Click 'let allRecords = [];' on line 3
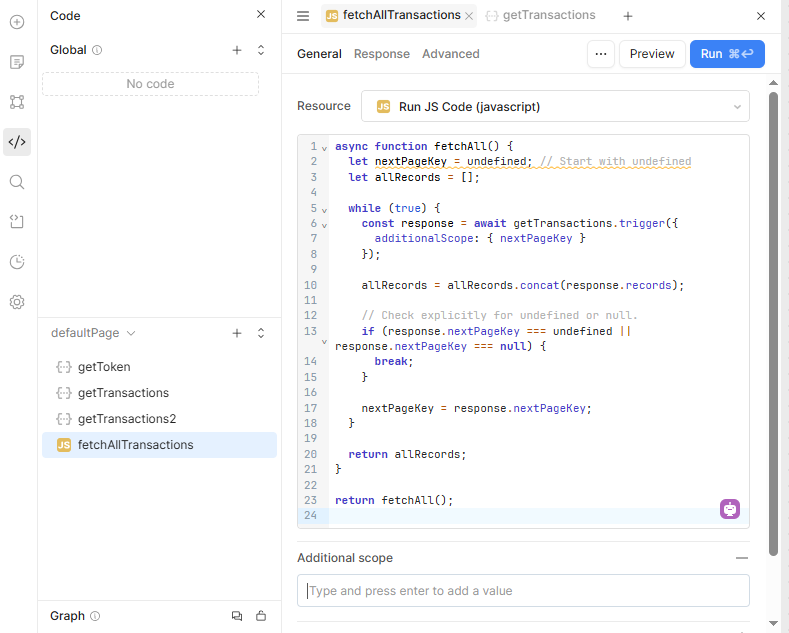This screenshot has width=789, height=633. coord(414,177)
